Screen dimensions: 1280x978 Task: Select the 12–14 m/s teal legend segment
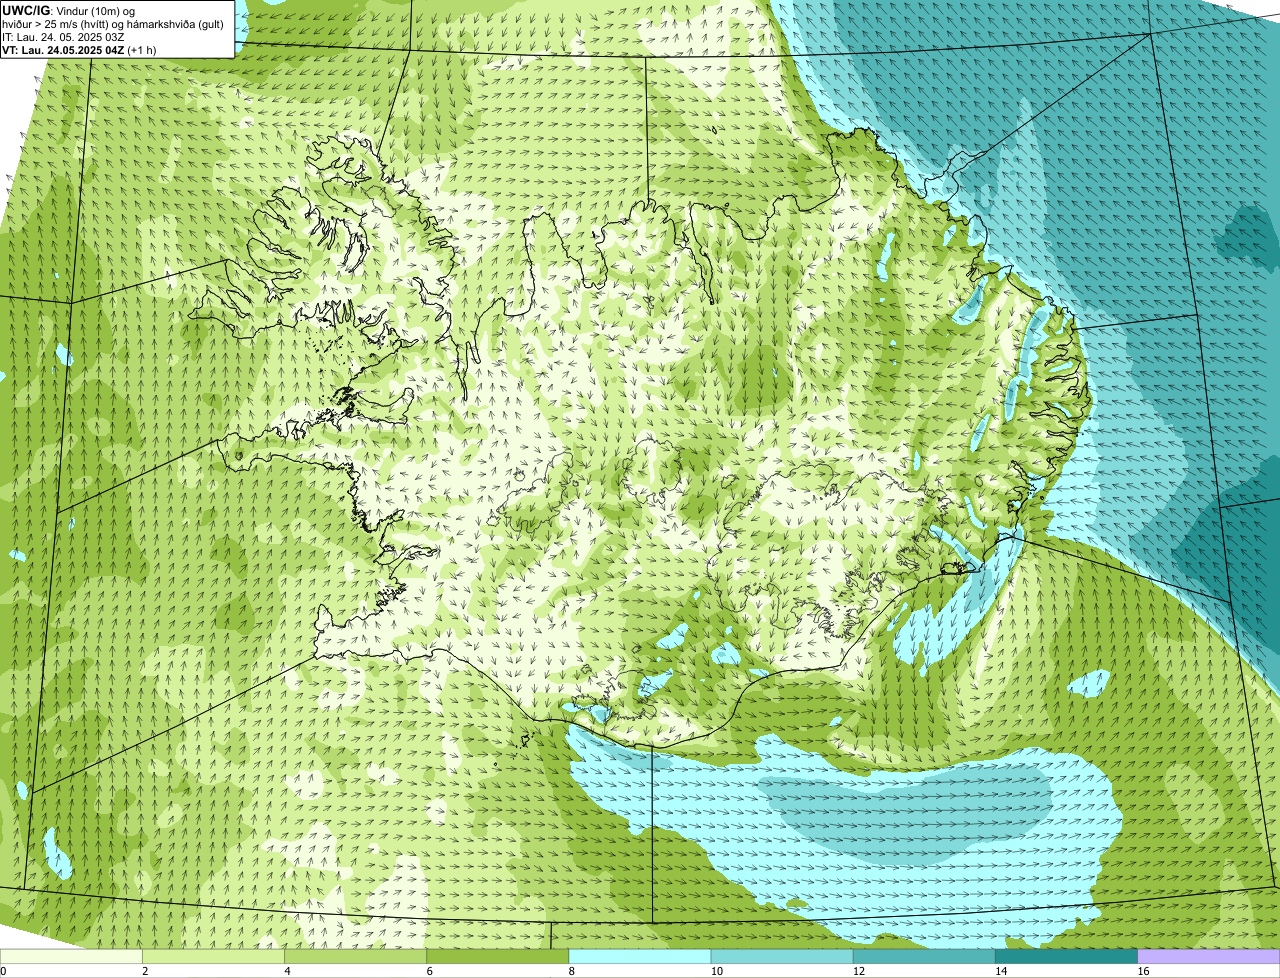coord(925,957)
